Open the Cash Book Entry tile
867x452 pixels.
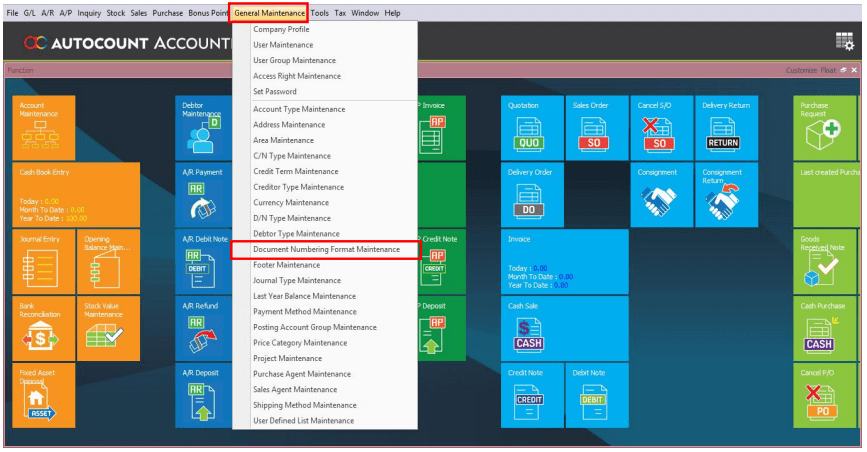[76, 195]
